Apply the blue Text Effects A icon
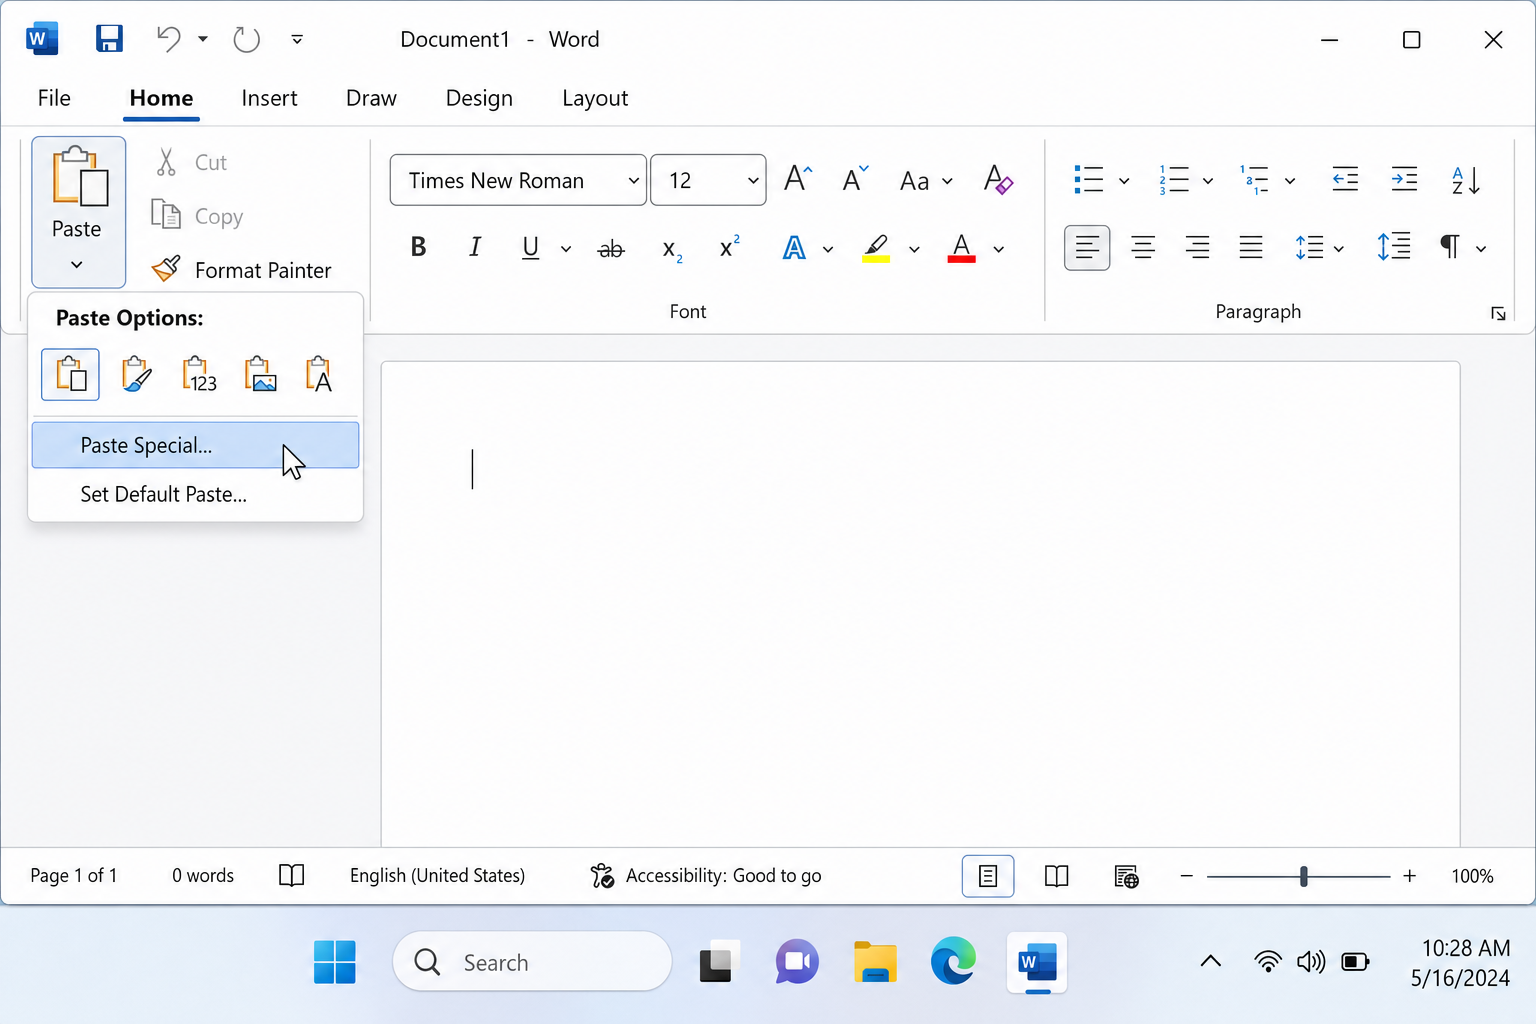Screen dimensions: 1536x1024 pyautogui.click(x=794, y=247)
